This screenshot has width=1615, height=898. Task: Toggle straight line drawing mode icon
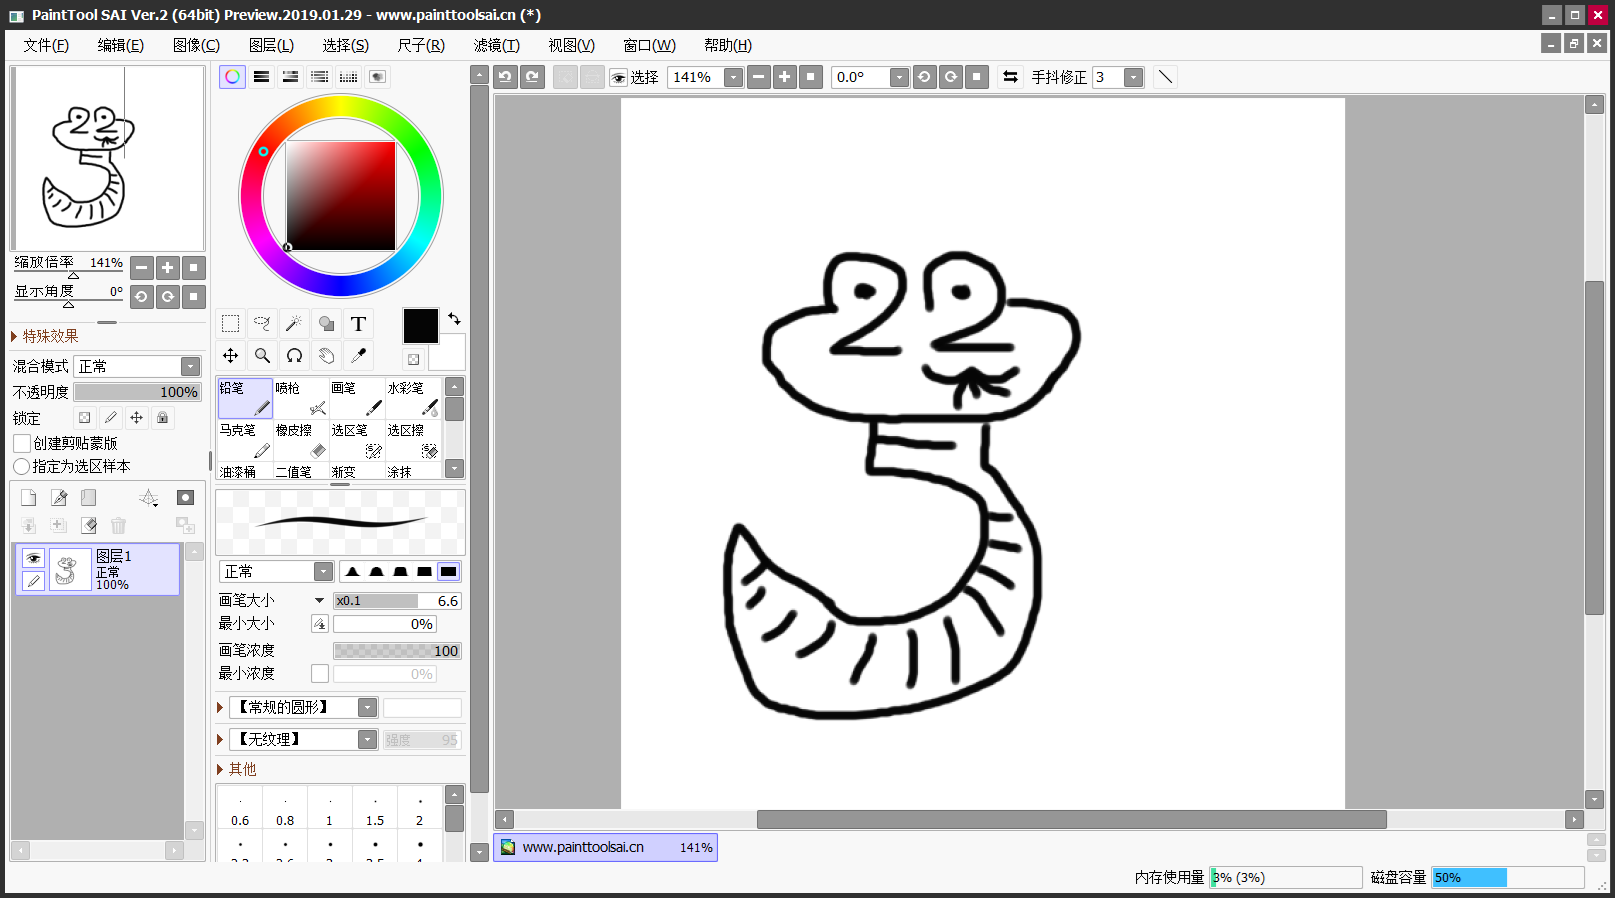1165,77
